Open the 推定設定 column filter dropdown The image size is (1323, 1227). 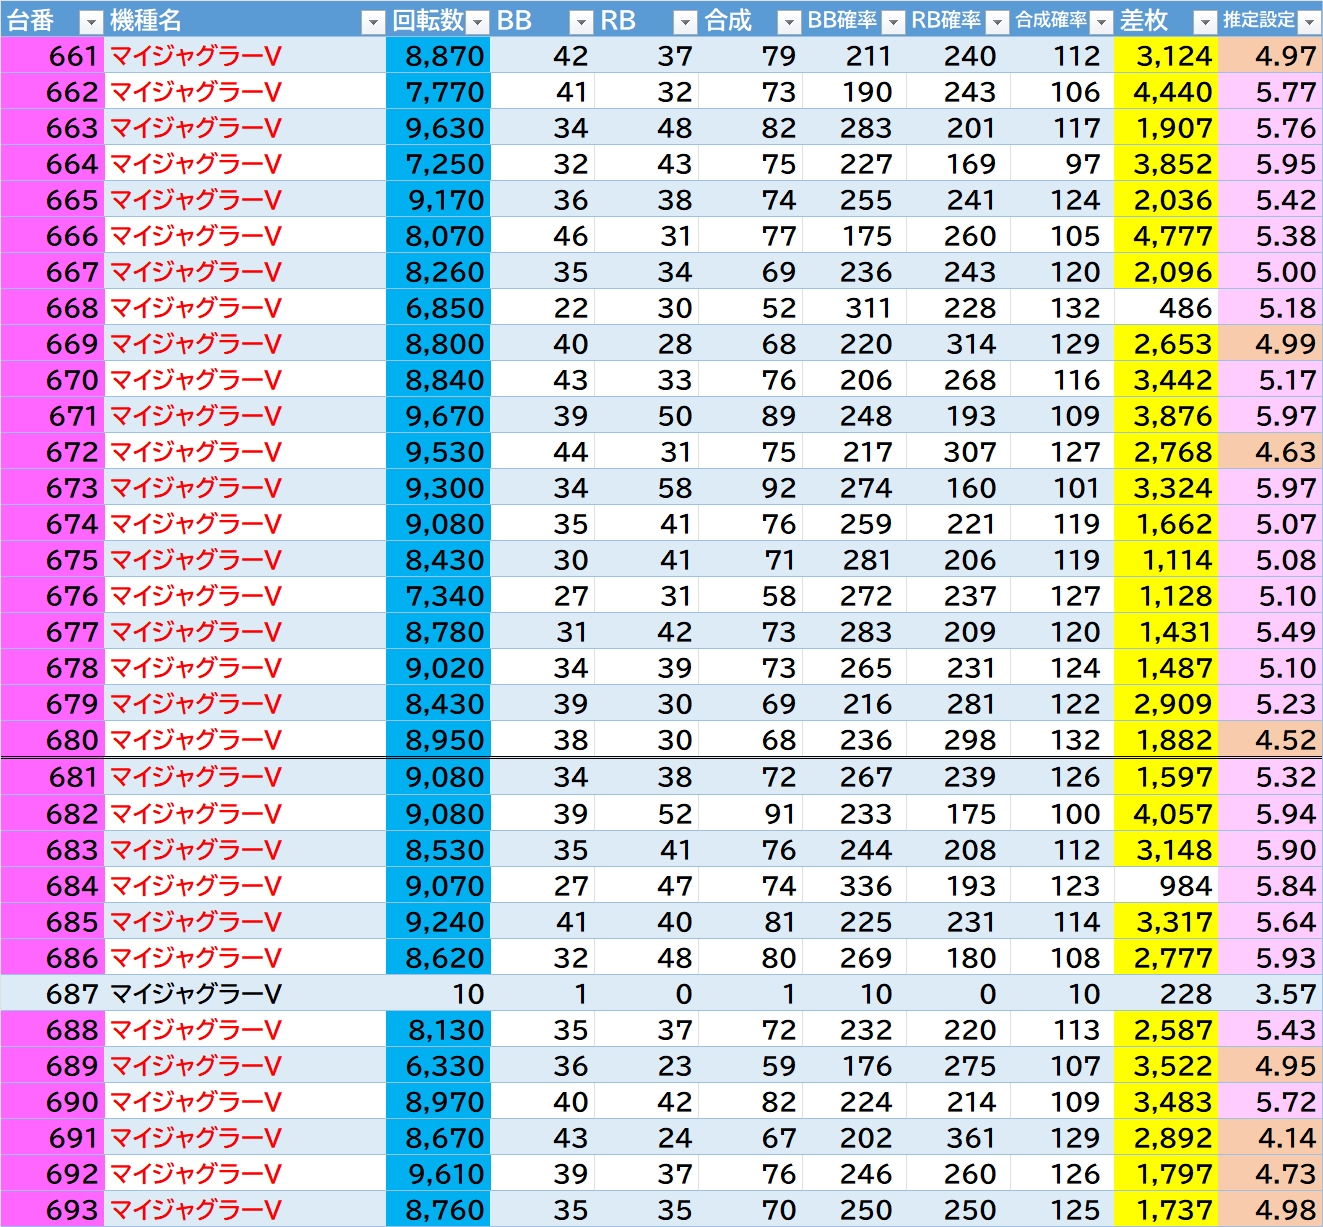(x=1310, y=22)
